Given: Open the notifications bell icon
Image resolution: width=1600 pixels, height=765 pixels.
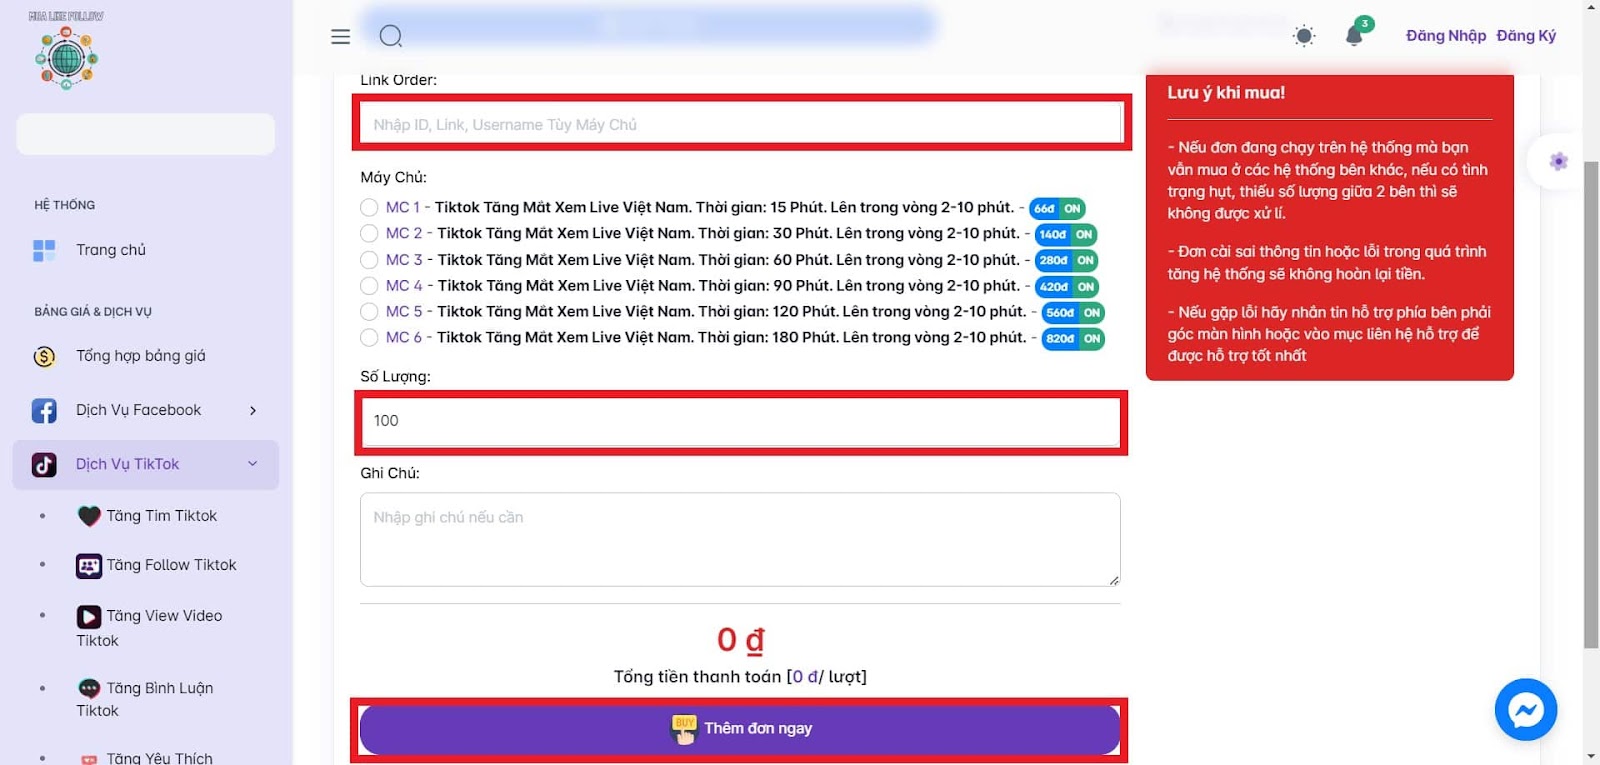Looking at the screenshot, I should [1354, 36].
